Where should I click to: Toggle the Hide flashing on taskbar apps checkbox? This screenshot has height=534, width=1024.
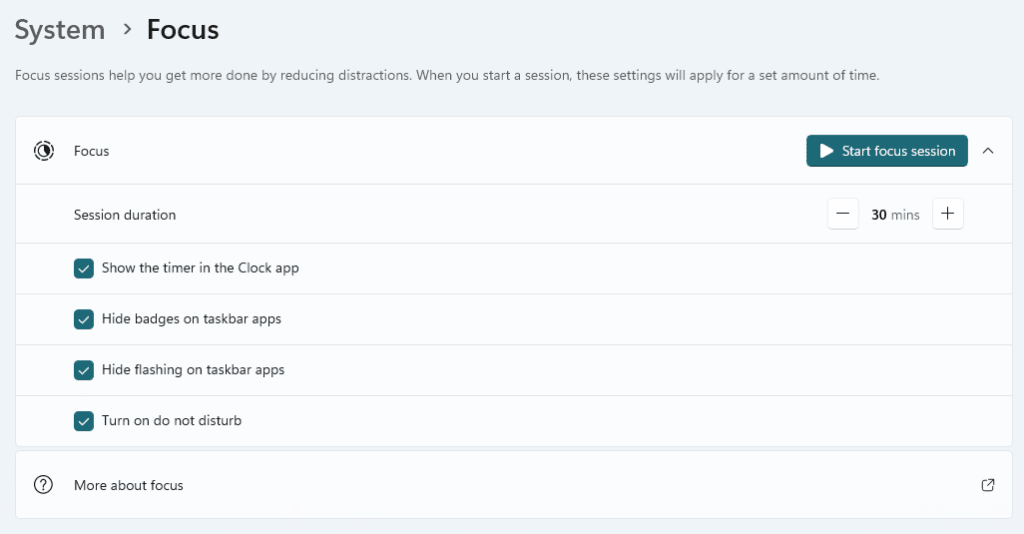pos(84,370)
